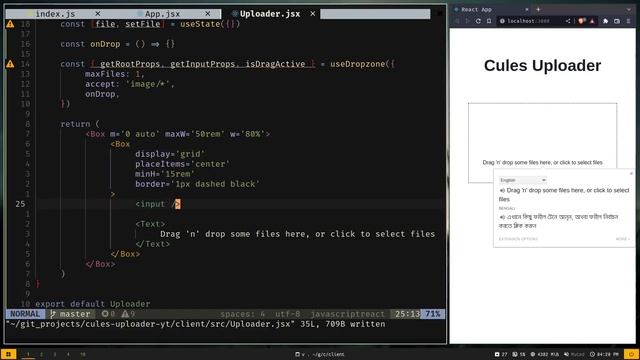Close the Uploader.jsx editor tab
Image resolution: width=640 pixels, height=360 pixels.
click(313, 14)
